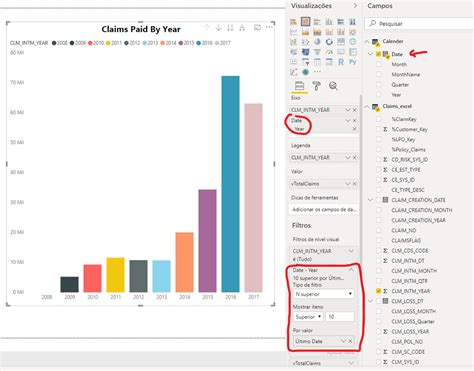
Task: Check the Quarter field checkbox
Action: [378, 85]
